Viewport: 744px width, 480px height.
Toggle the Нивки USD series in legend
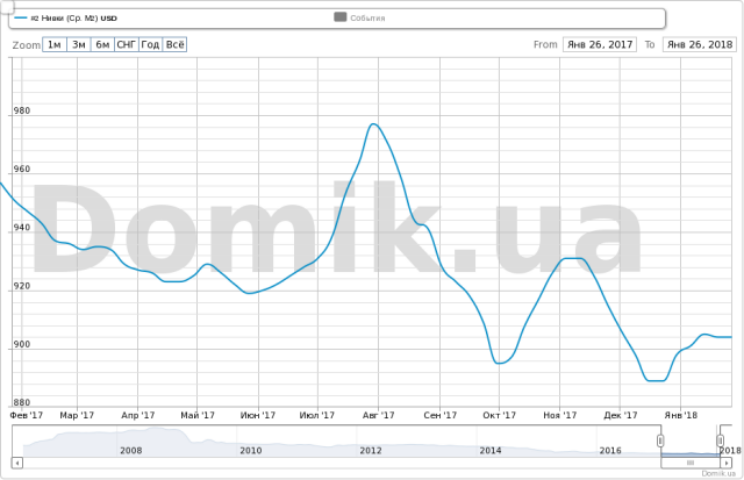66,18
